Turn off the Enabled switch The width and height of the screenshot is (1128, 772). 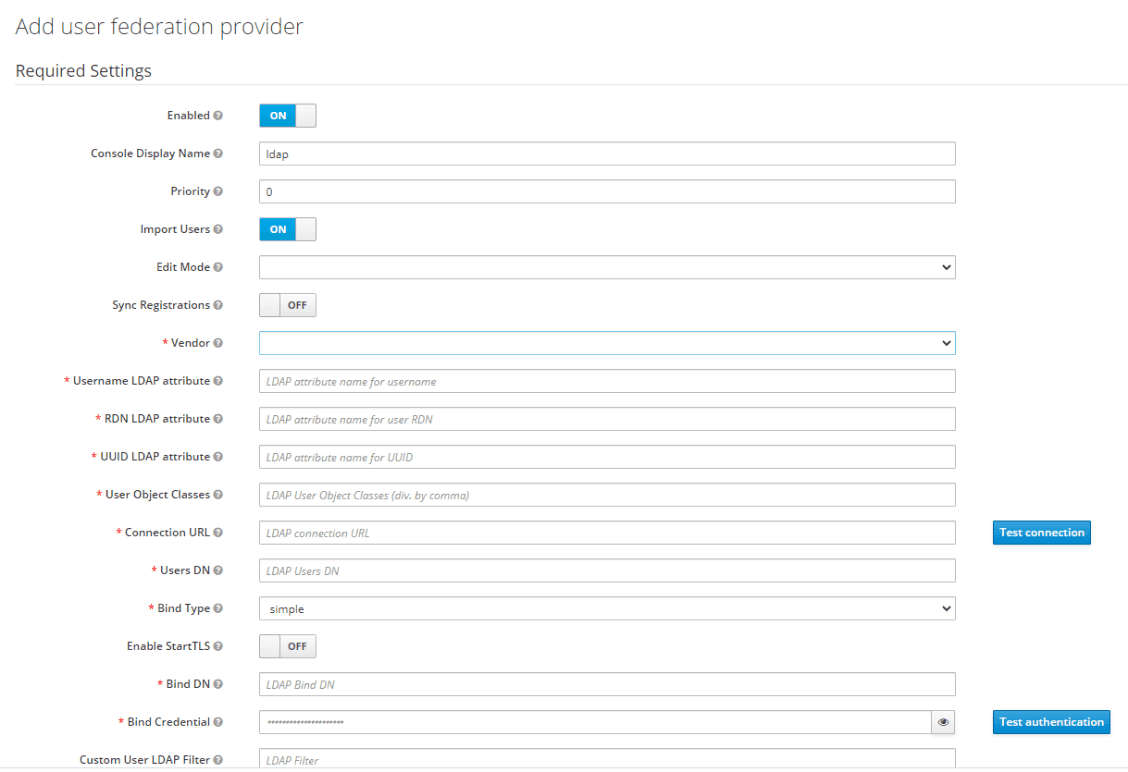tap(287, 115)
